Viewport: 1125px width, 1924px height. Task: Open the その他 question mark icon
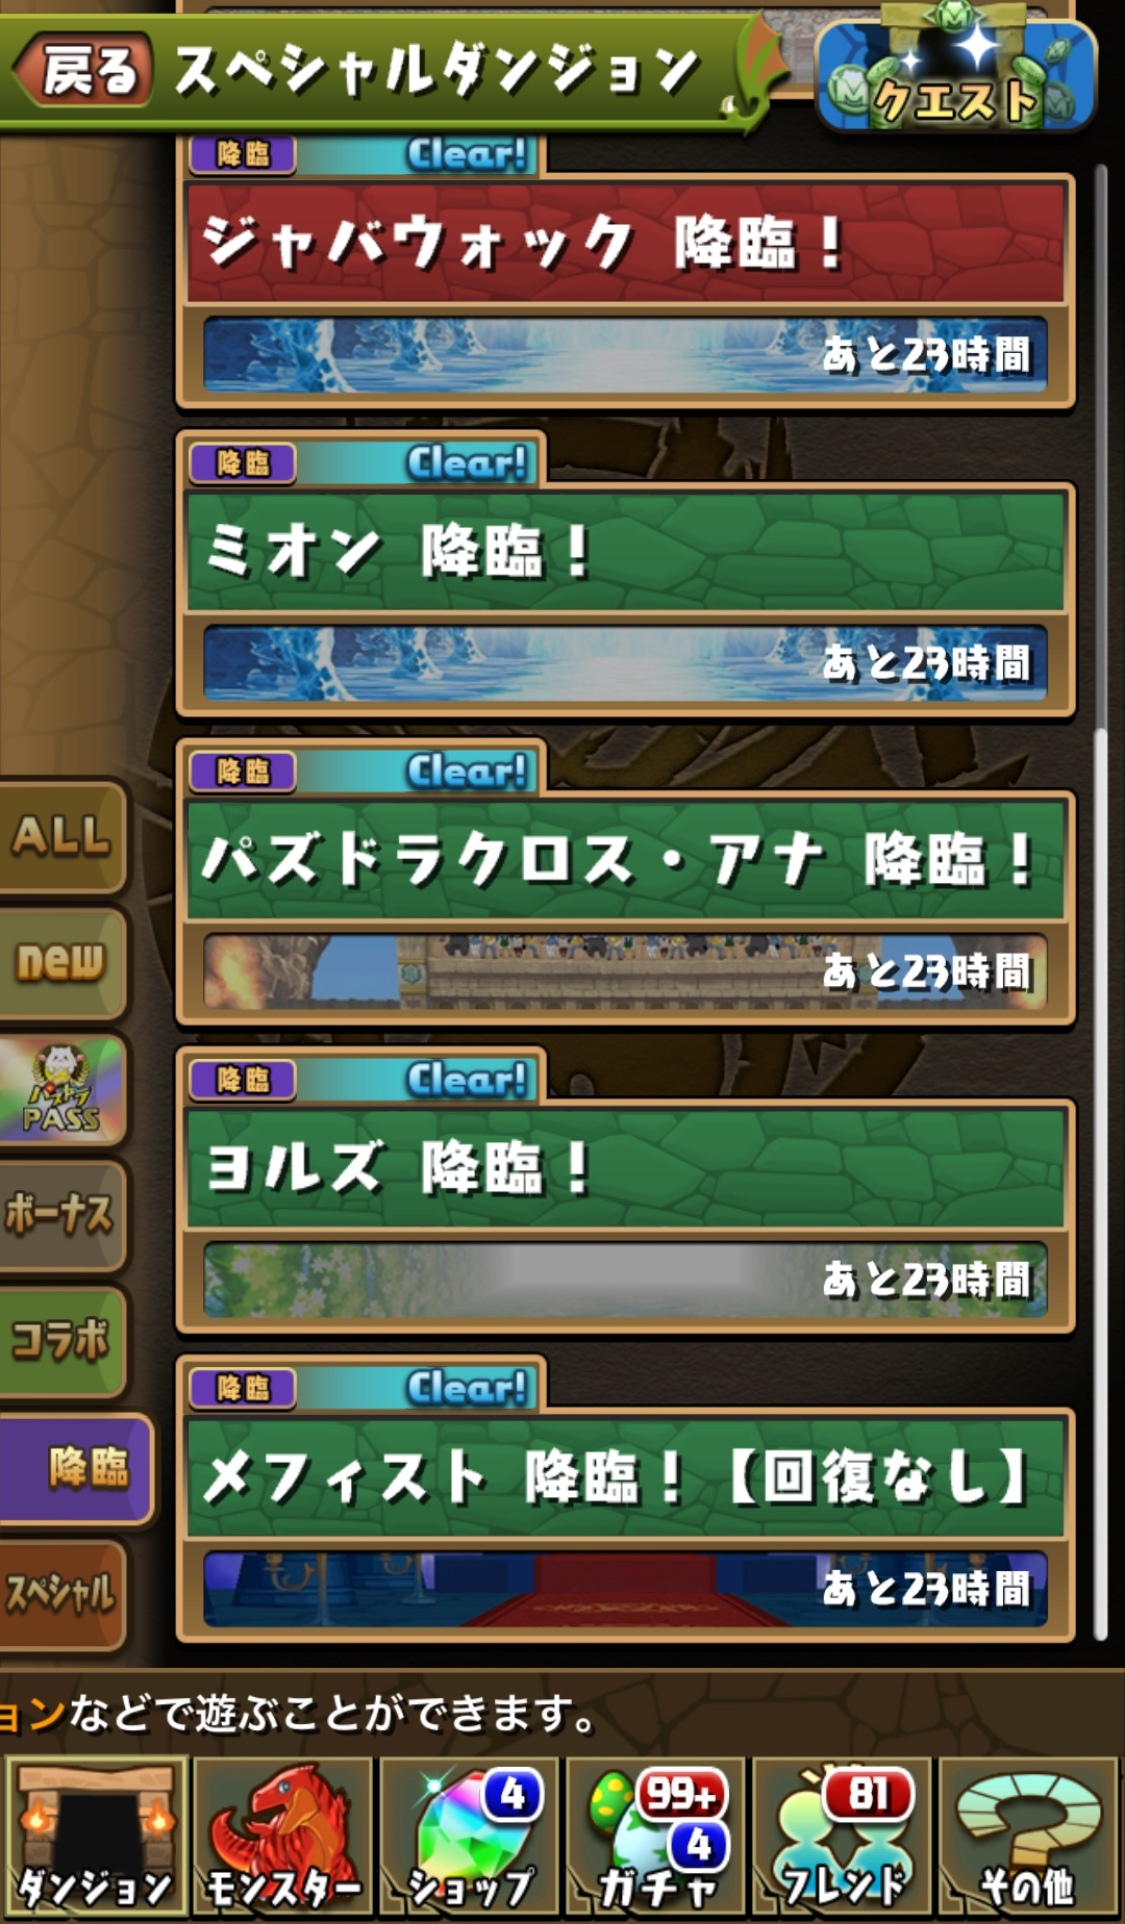pos(1028,1836)
